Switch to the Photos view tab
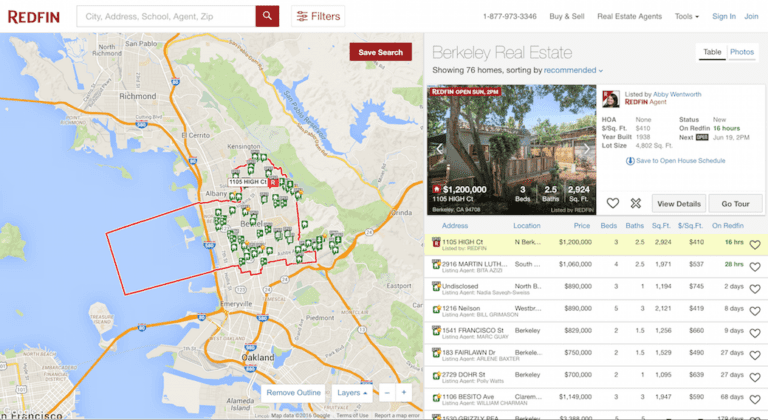 [x=742, y=52]
